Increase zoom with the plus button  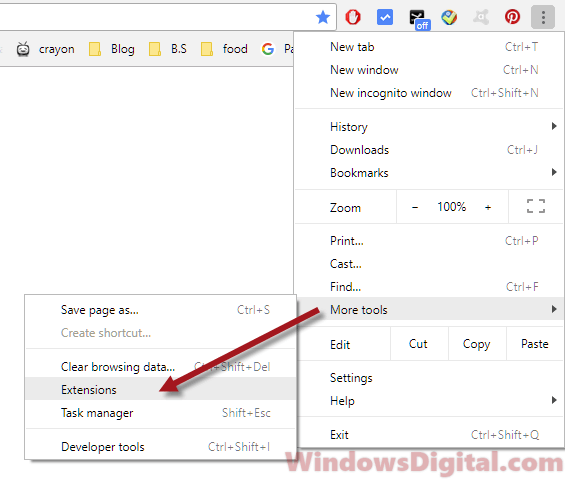(488, 207)
